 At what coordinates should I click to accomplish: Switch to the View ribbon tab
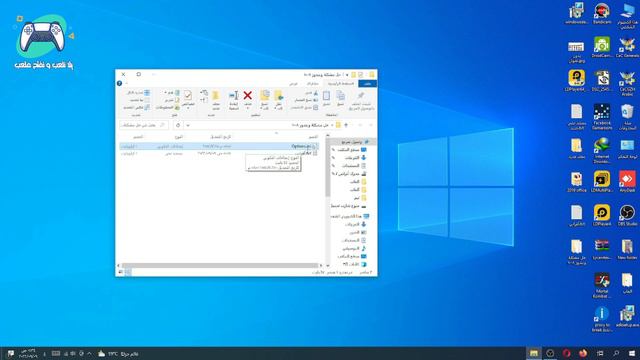(293, 84)
